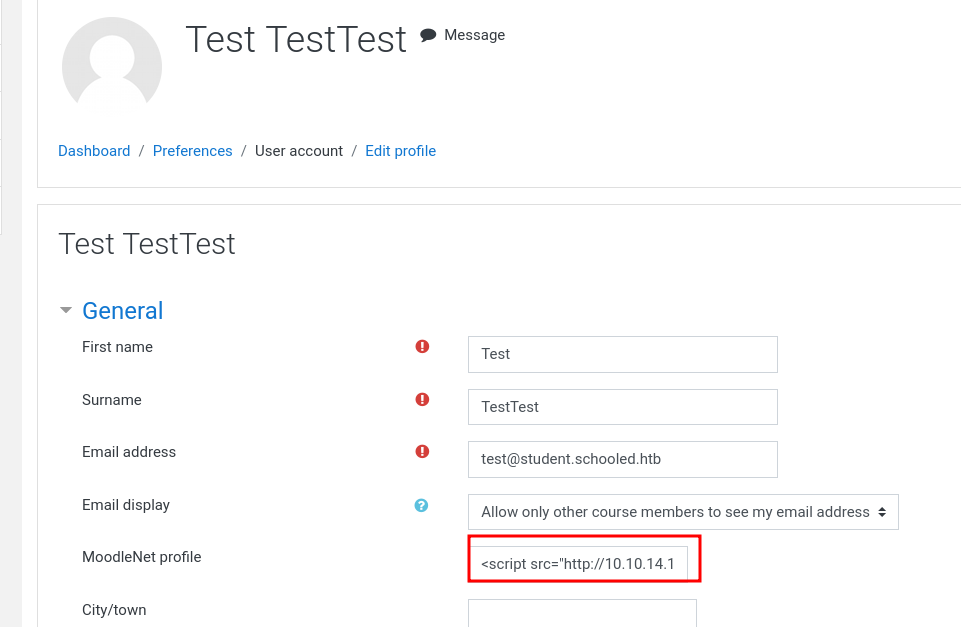961x627 pixels.
Task: Select the Email address text field
Action: (x=623, y=459)
